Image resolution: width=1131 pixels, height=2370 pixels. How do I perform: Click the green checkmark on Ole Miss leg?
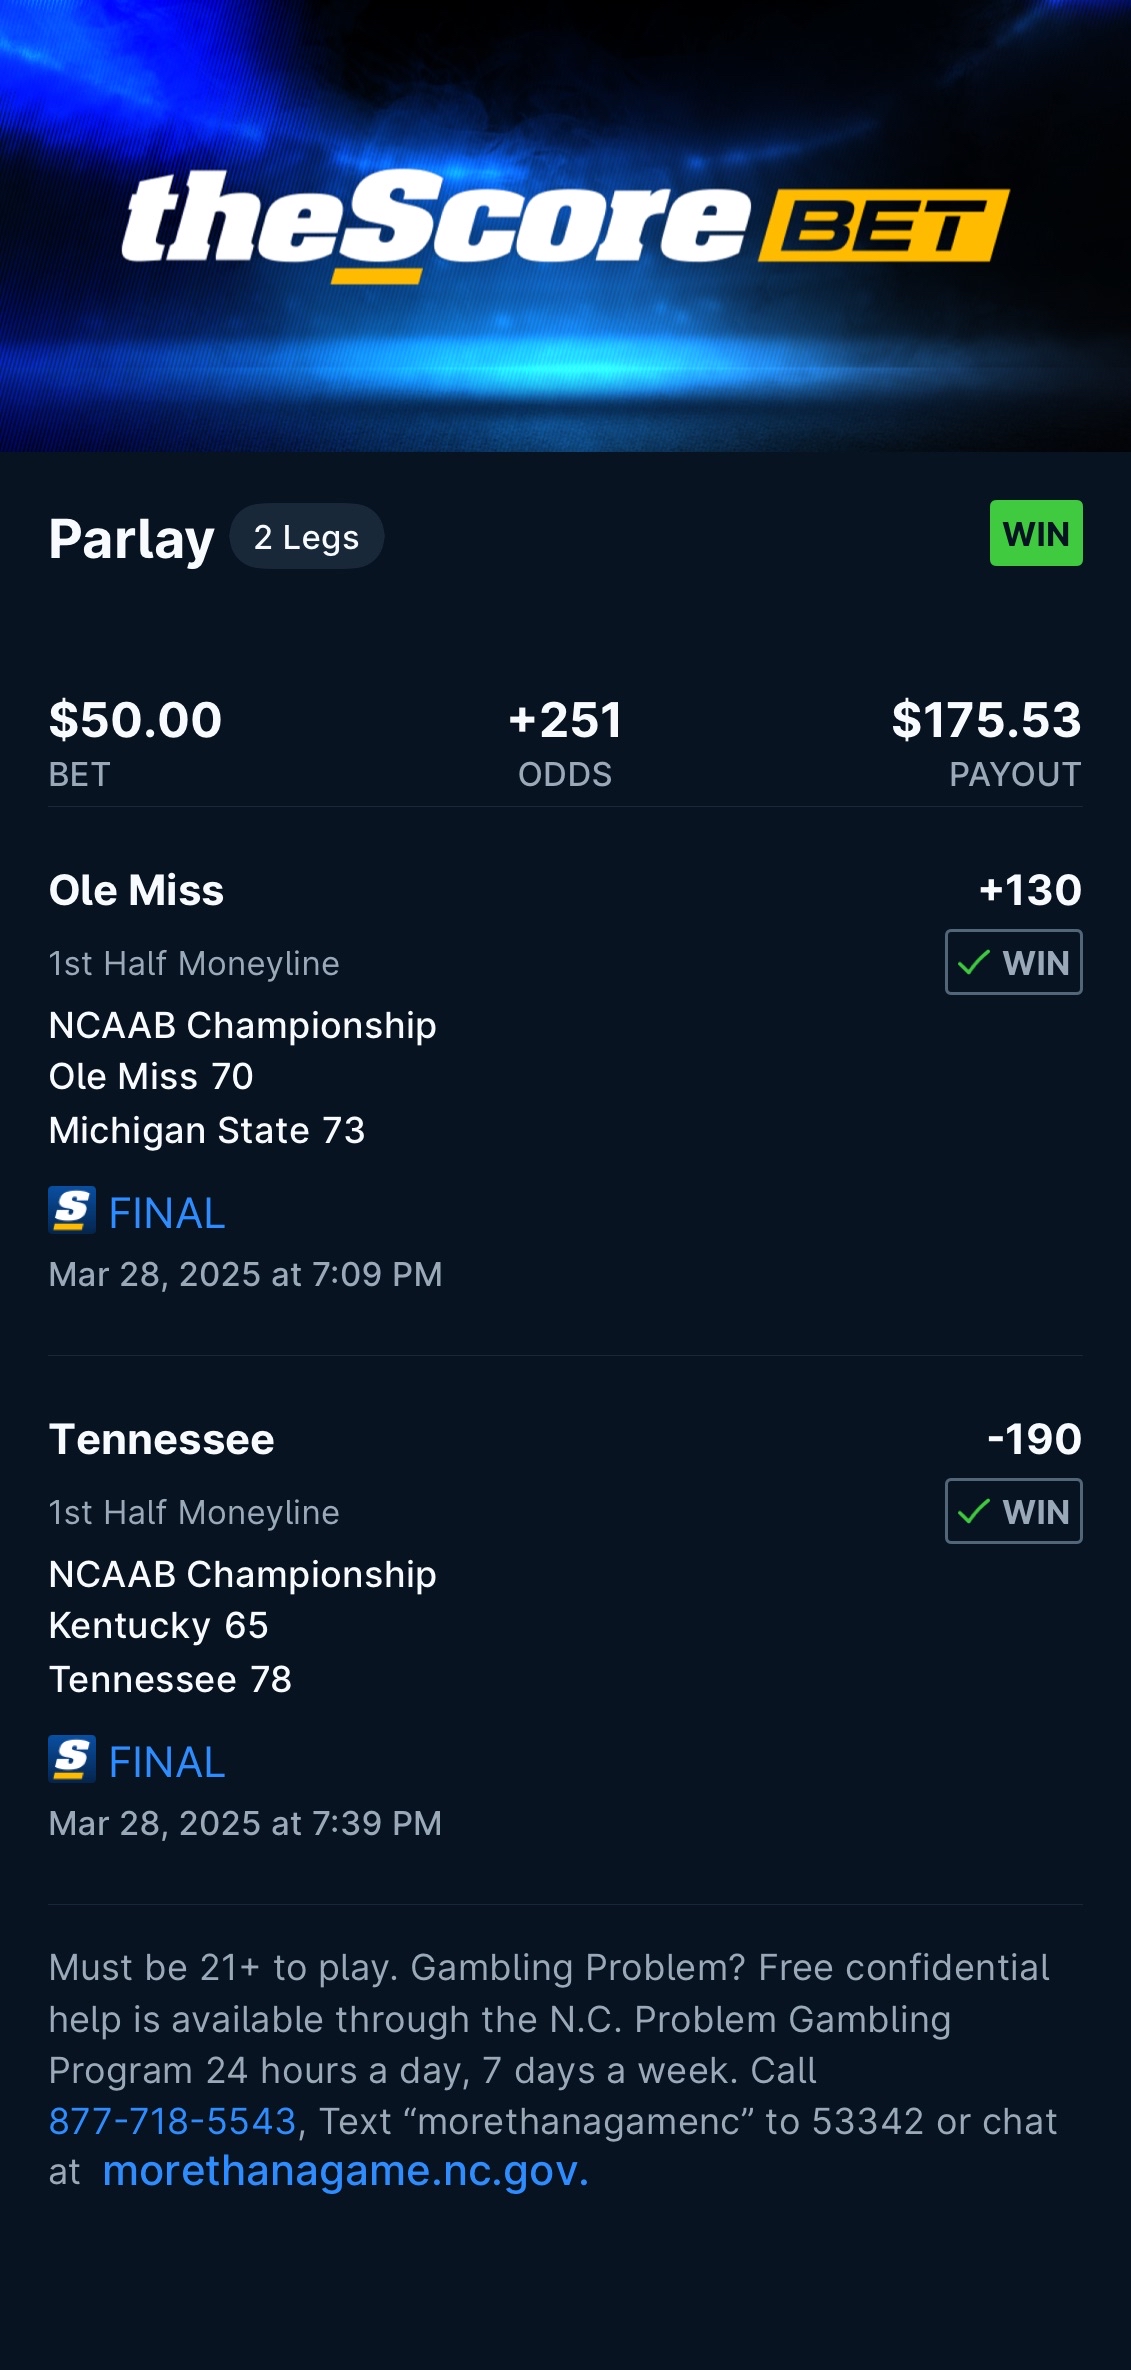tap(973, 962)
